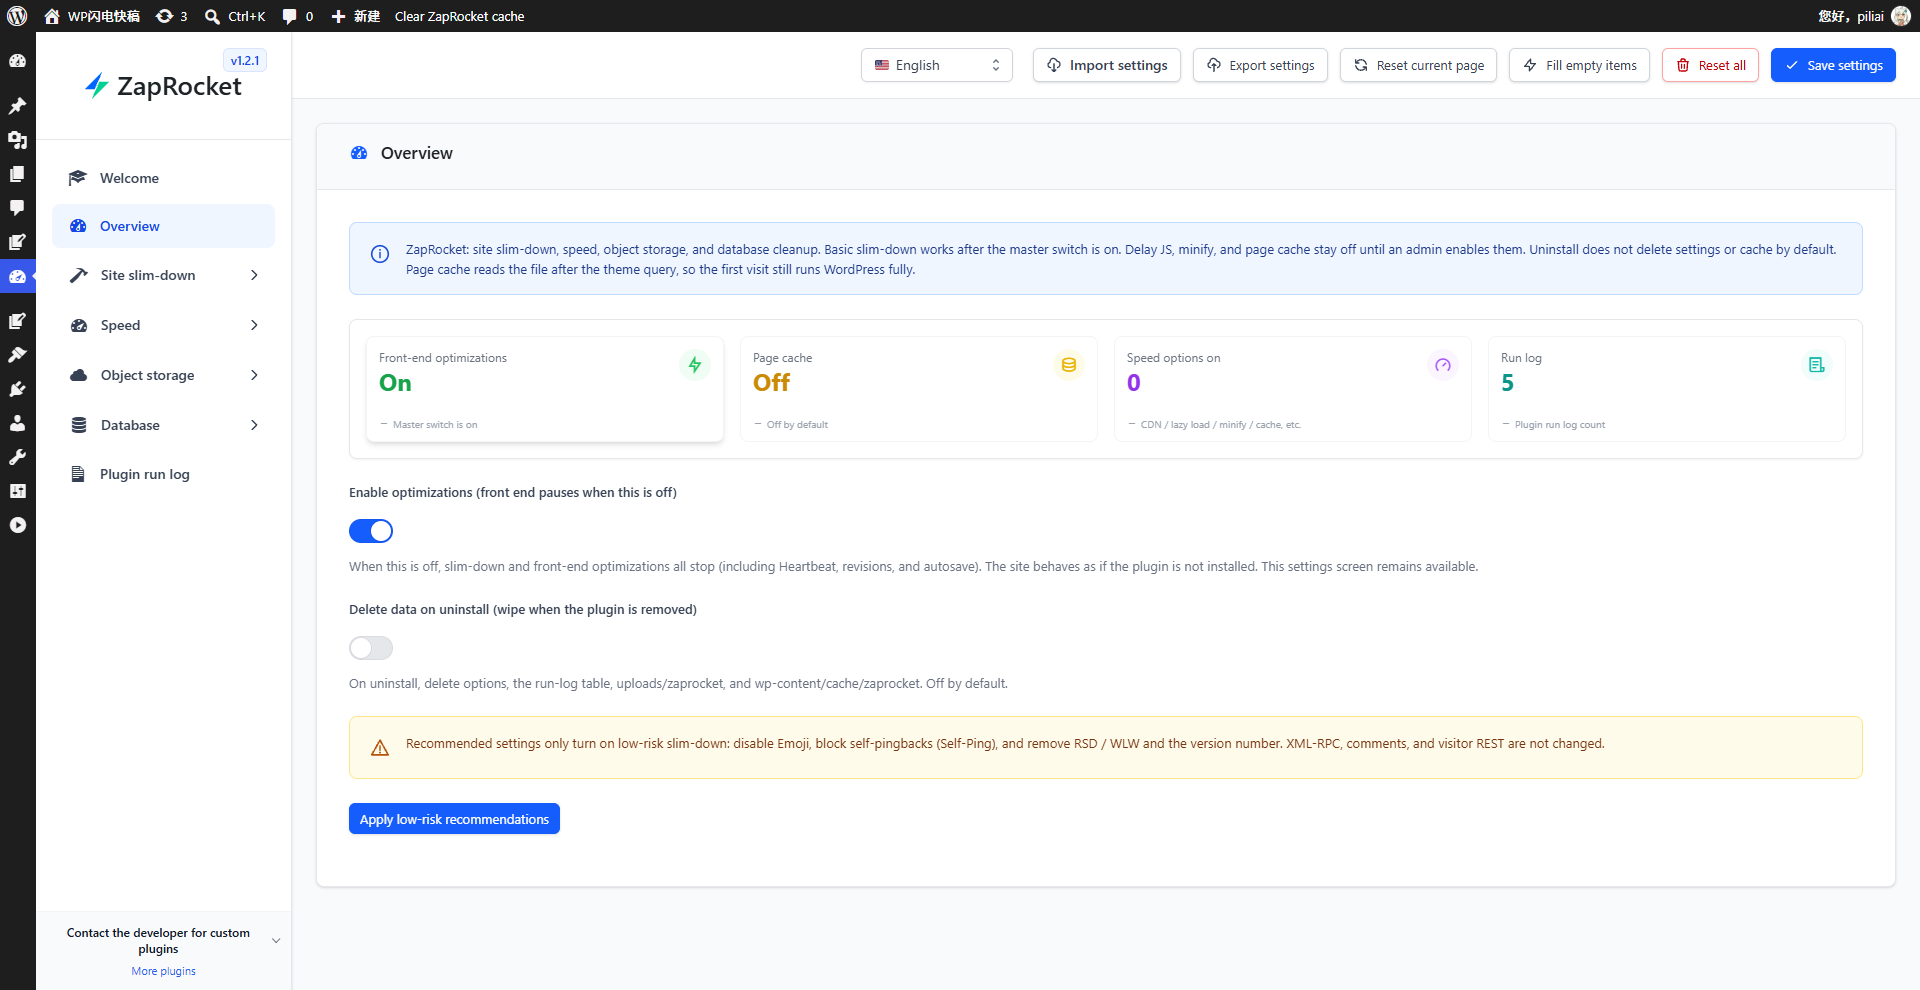Open Appearance via the paintbrush icon

[17, 355]
